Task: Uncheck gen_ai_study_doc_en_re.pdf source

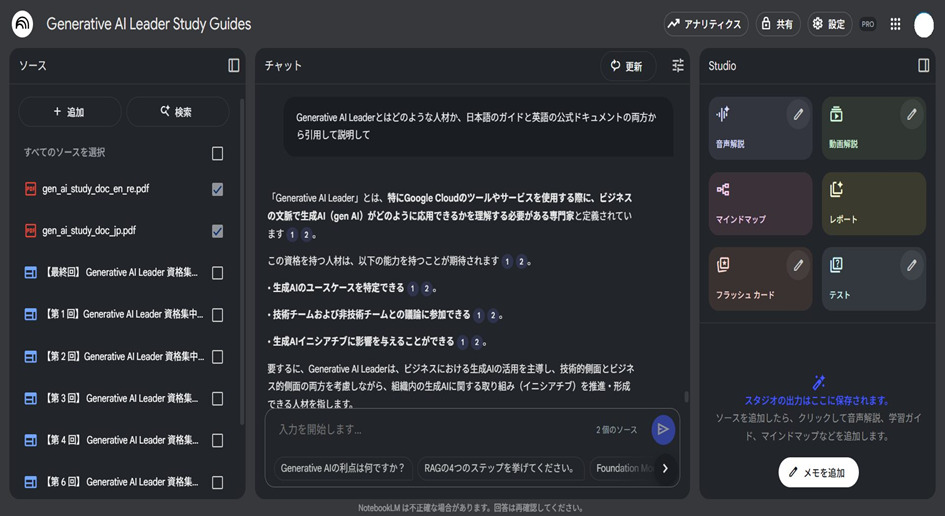Action: click(x=217, y=189)
